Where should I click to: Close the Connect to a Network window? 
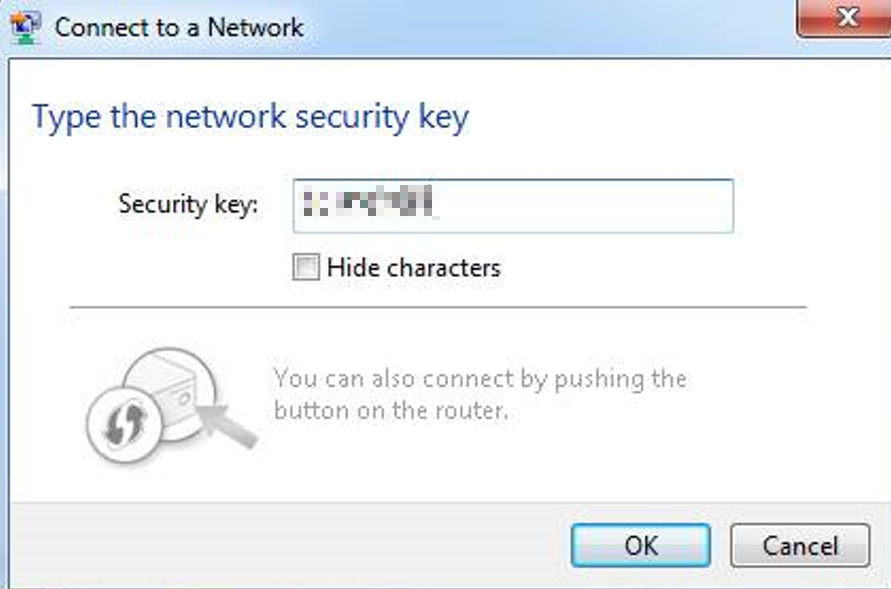coord(848,18)
